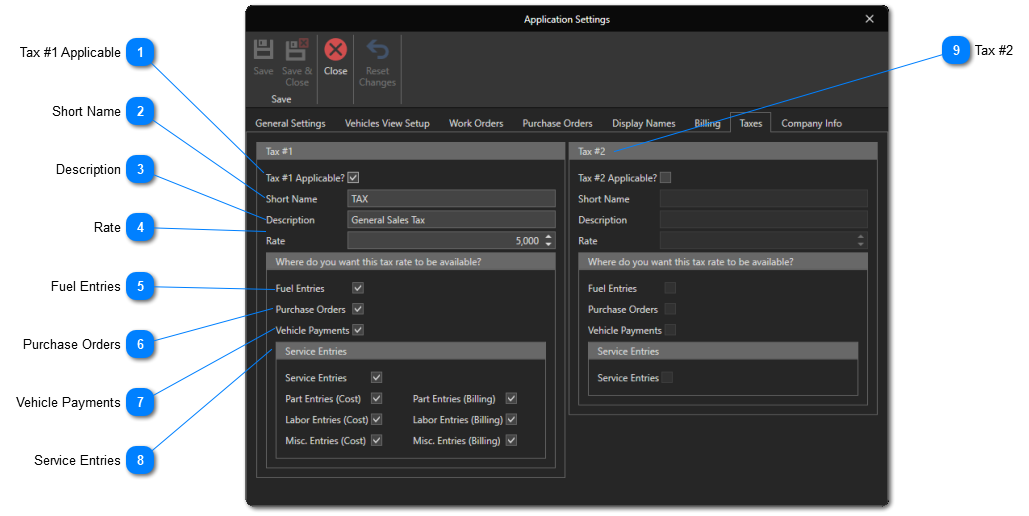Click the blue callout marker number 9

956,51
